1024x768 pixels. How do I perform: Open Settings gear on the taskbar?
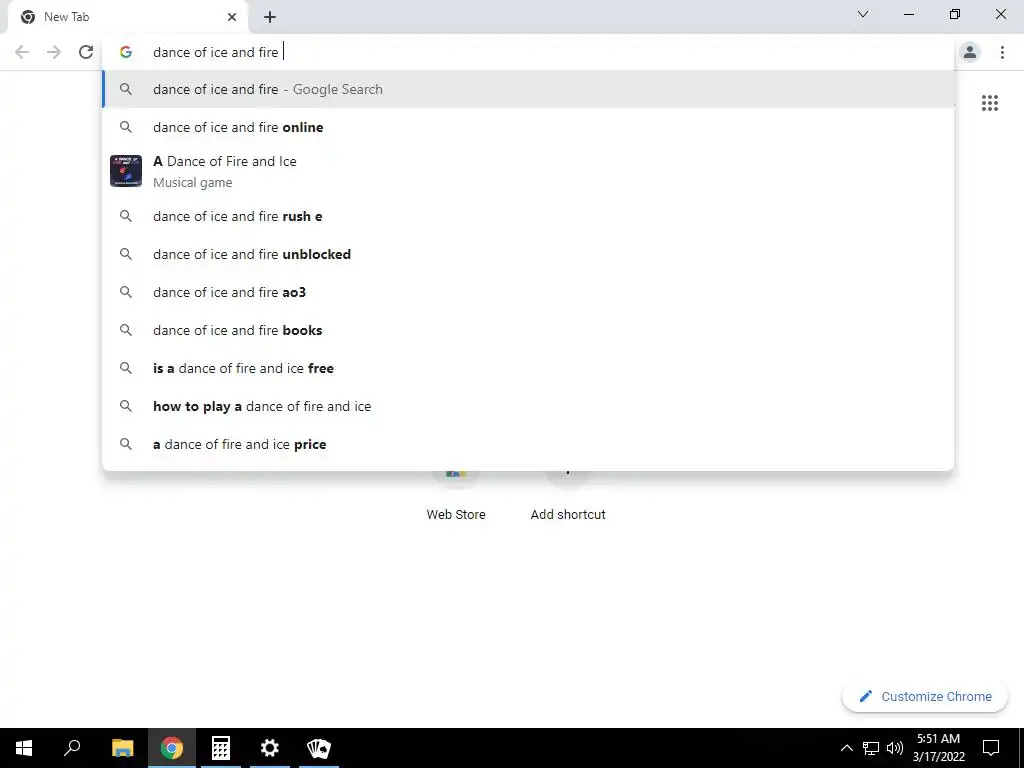(x=270, y=748)
